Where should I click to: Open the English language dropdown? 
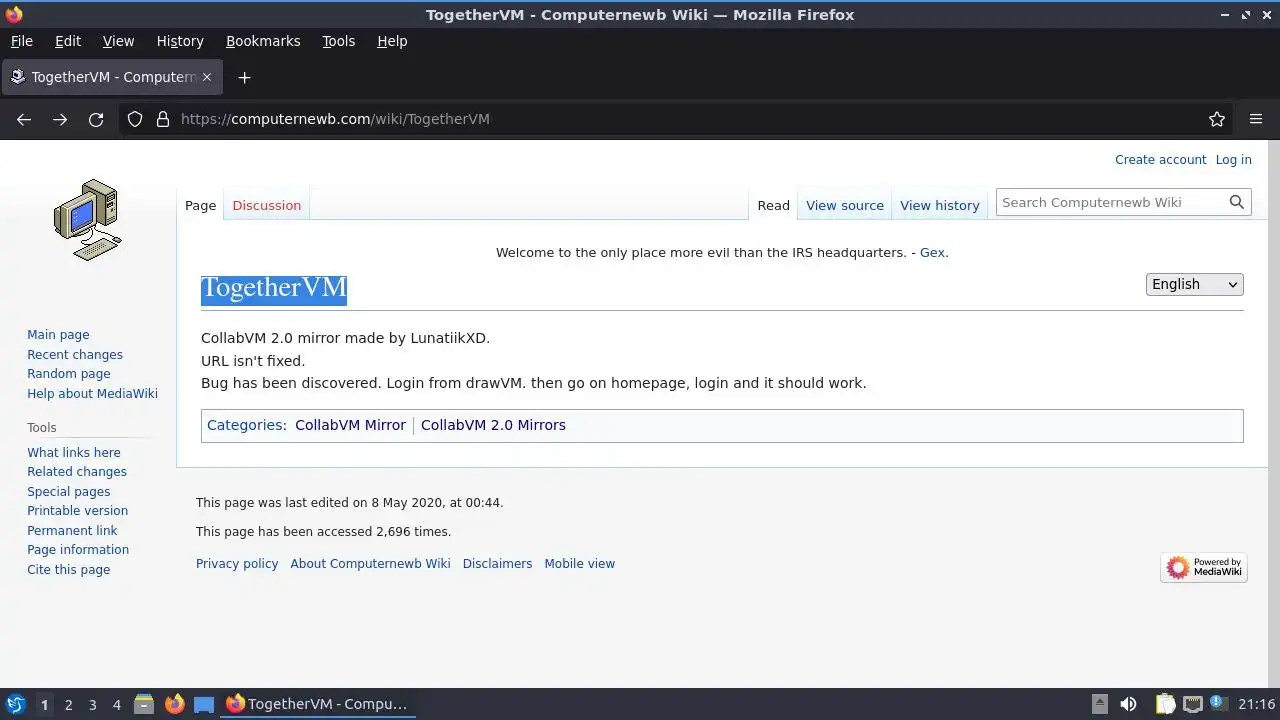tap(1194, 284)
